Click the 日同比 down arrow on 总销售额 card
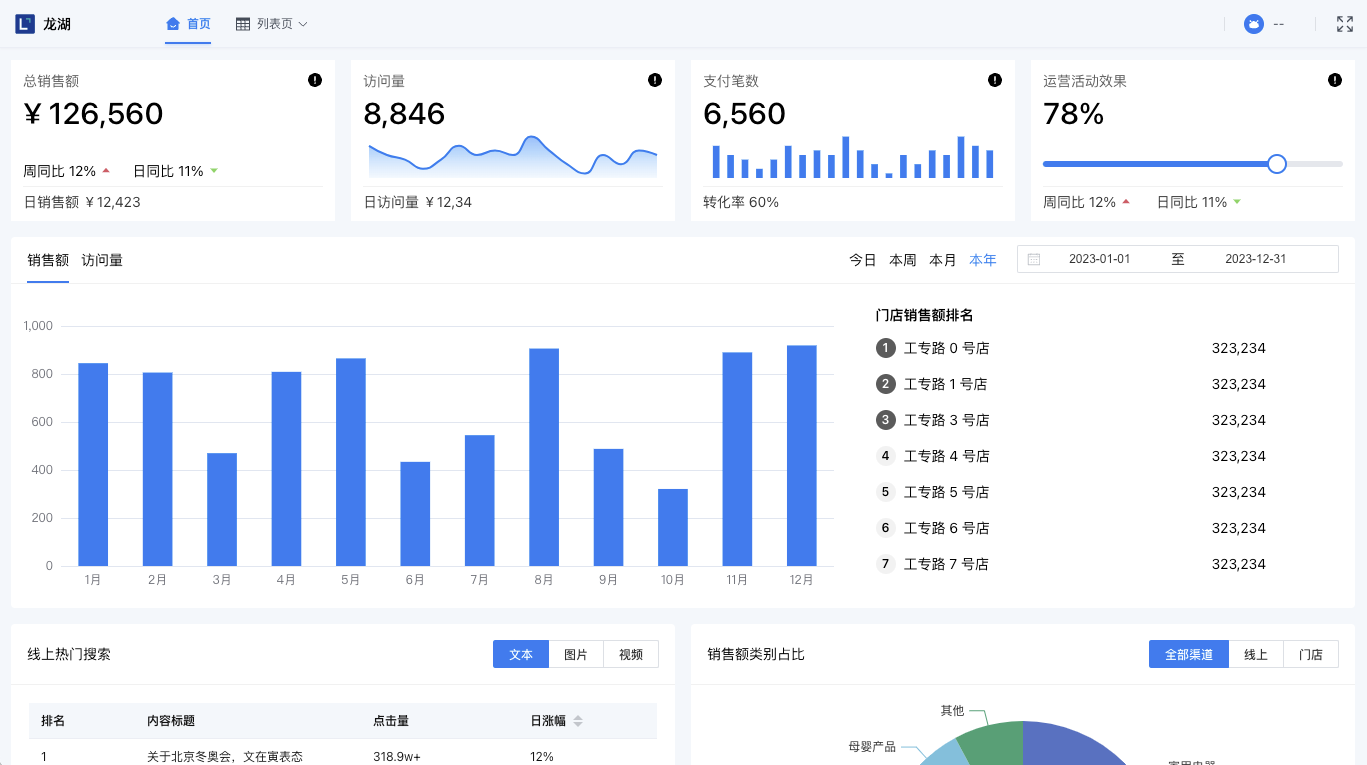Viewport: 1367px width, 765px height. click(214, 171)
